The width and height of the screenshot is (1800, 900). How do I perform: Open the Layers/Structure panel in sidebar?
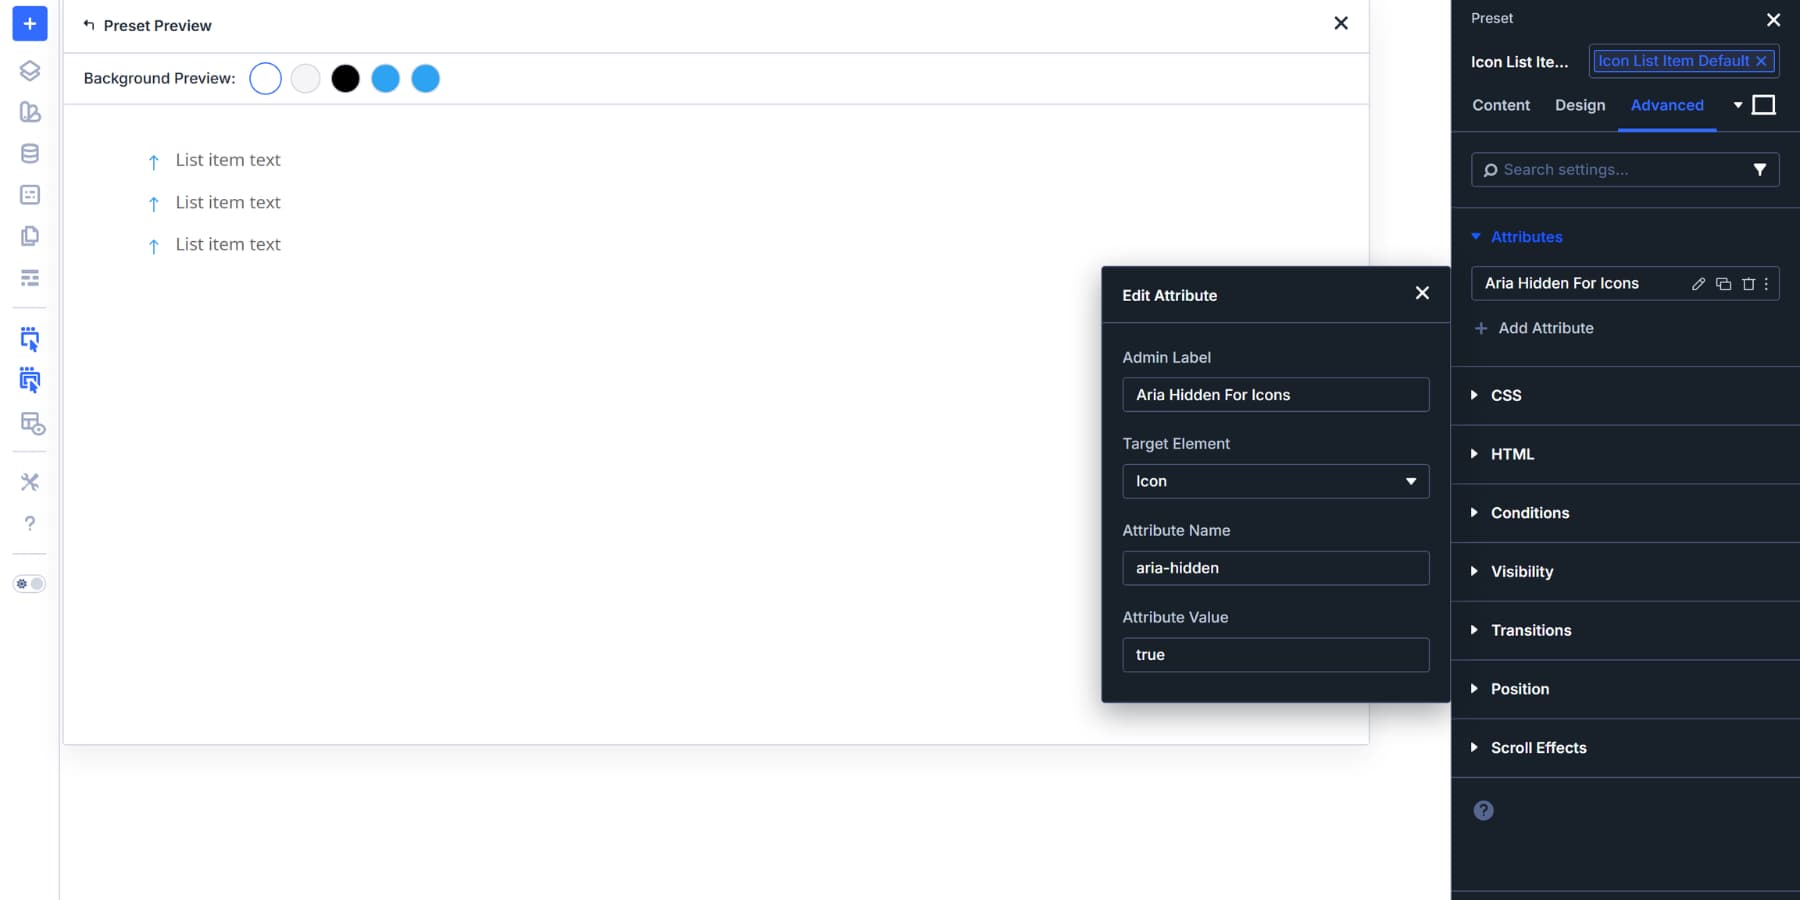coord(29,70)
